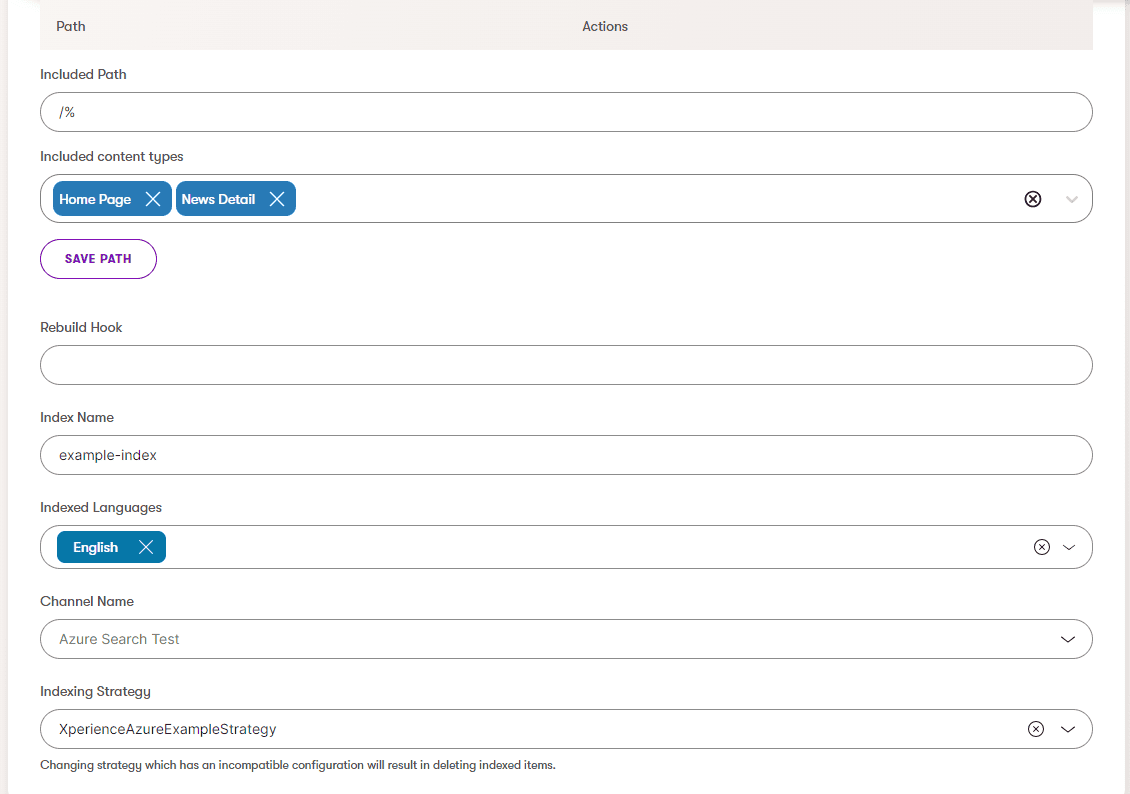The height and width of the screenshot is (794, 1130).
Task: Click the Azure Search Test value
Action: [119, 639]
